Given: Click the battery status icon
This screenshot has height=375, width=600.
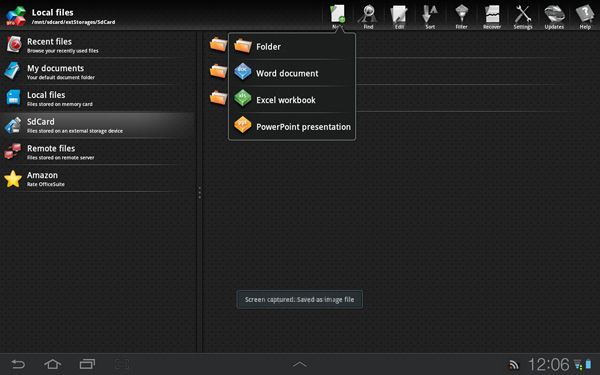Looking at the screenshot, I should (589, 365).
